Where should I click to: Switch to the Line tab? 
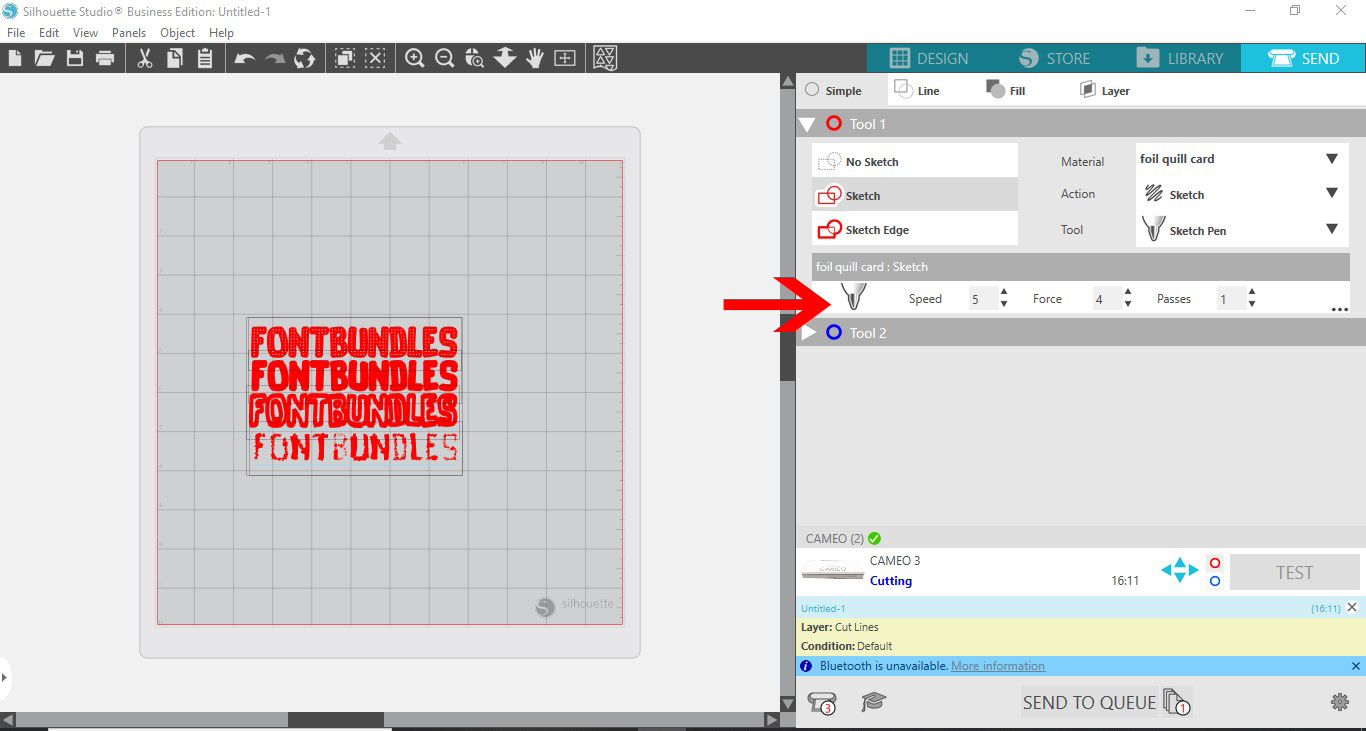coord(916,90)
